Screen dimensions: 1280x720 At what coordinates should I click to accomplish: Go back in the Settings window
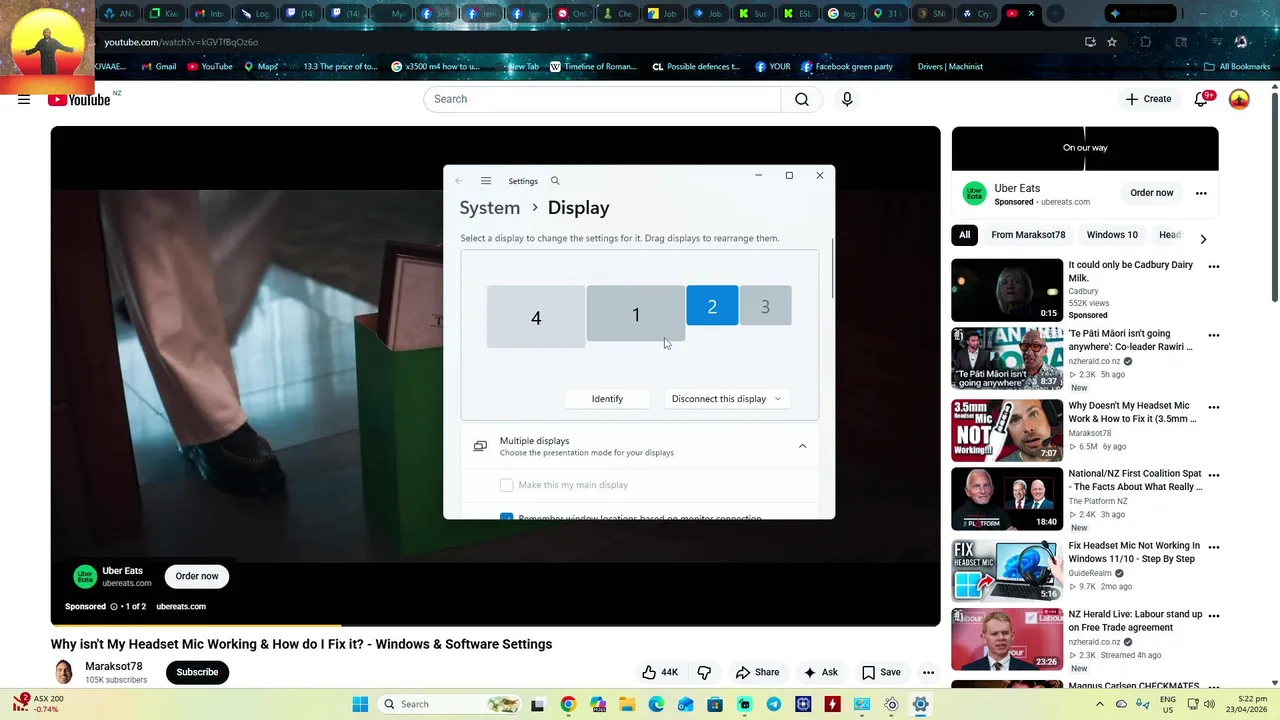pos(459,181)
